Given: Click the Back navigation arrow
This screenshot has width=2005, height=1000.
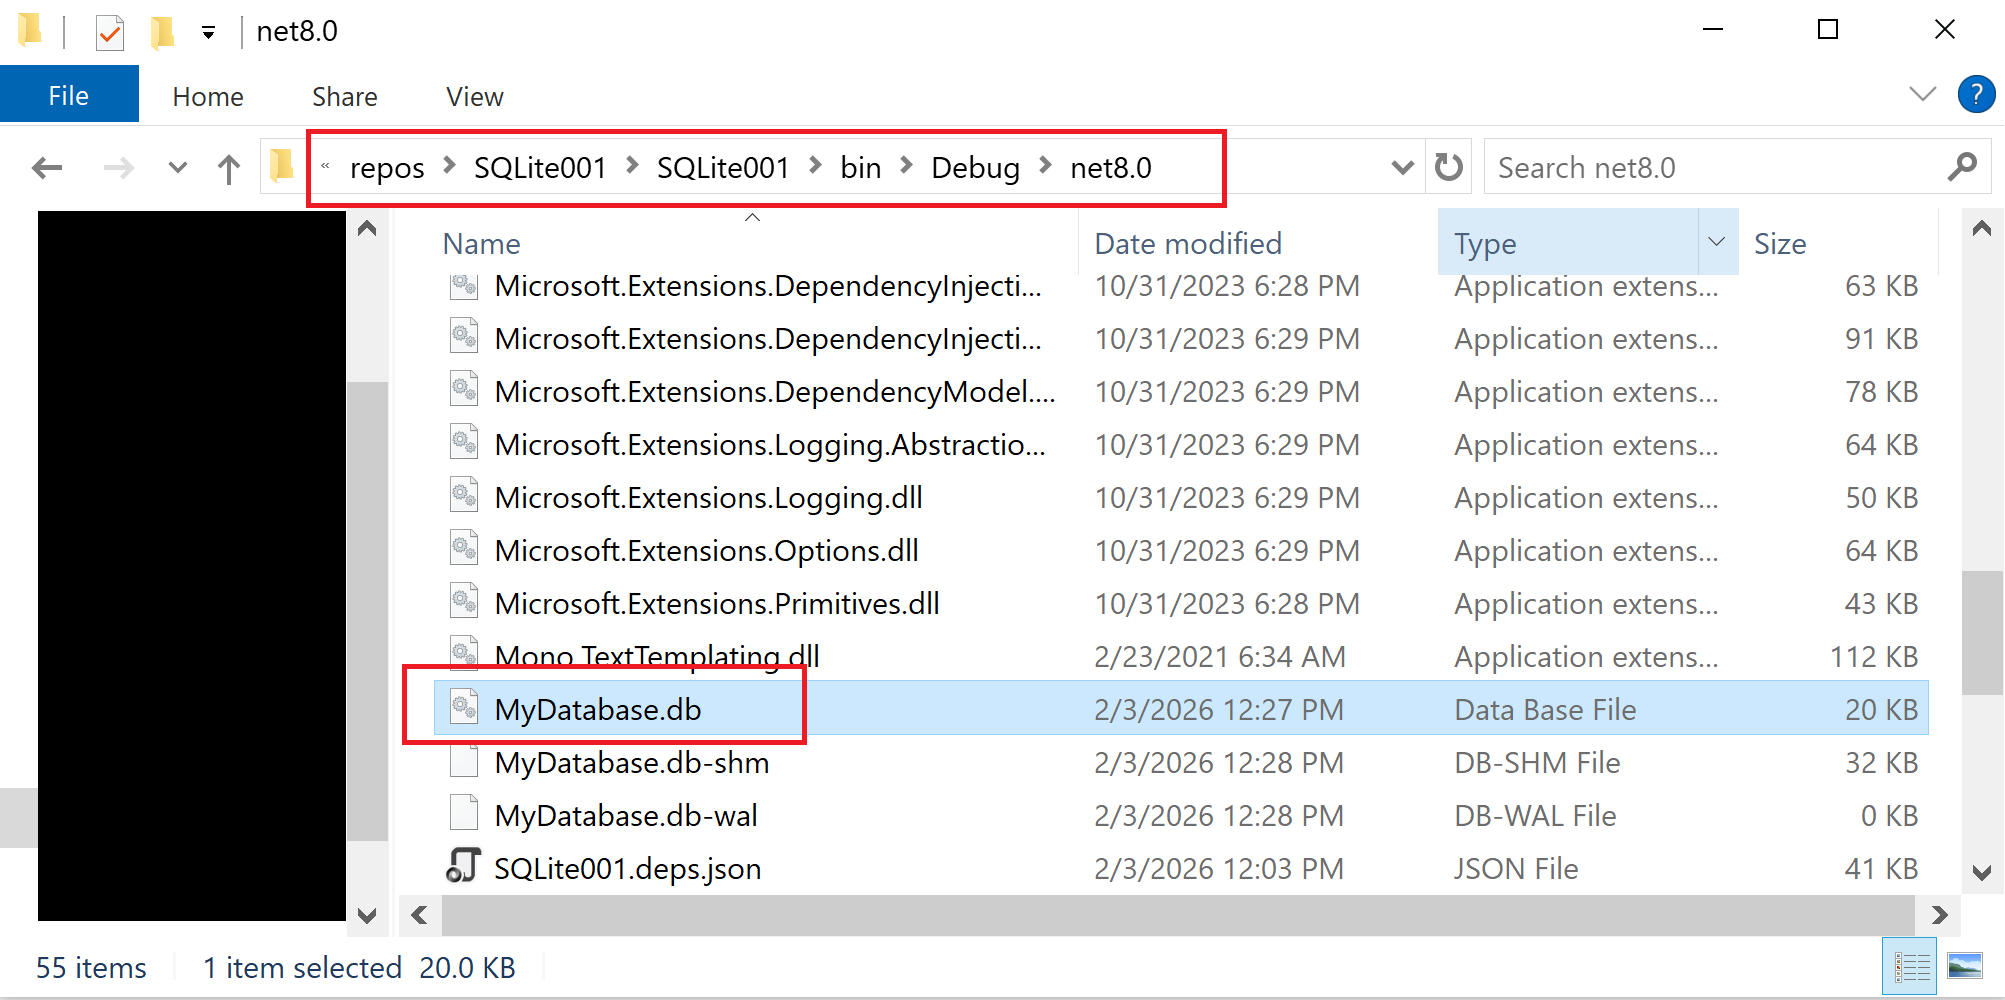Looking at the screenshot, I should coord(47,168).
